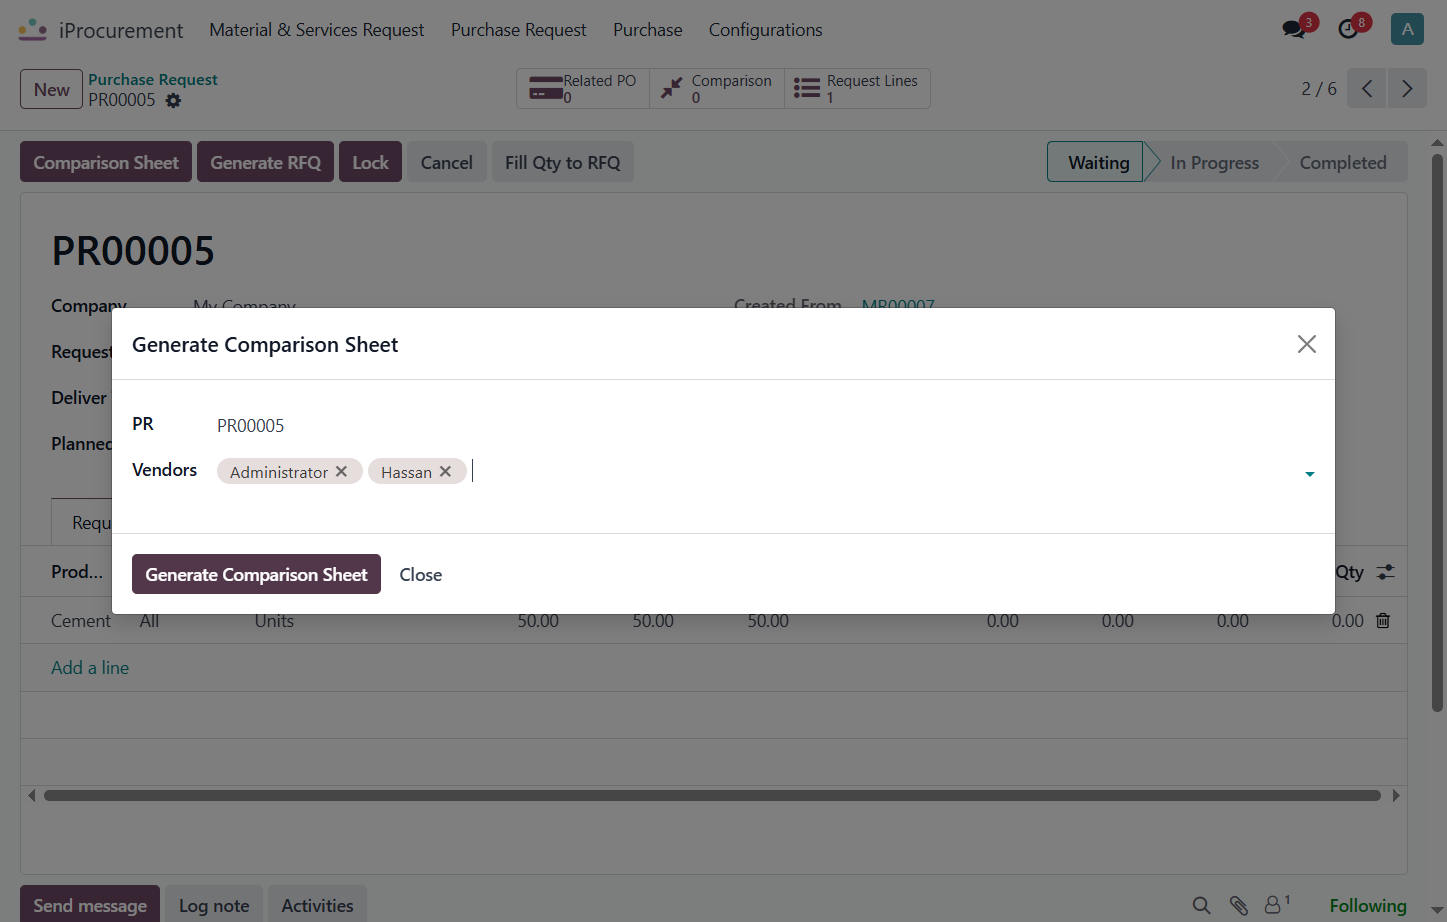Expand the Vendors dropdown arrow
This screenshot has height=922, width=1447.
tap(1309, 474)
